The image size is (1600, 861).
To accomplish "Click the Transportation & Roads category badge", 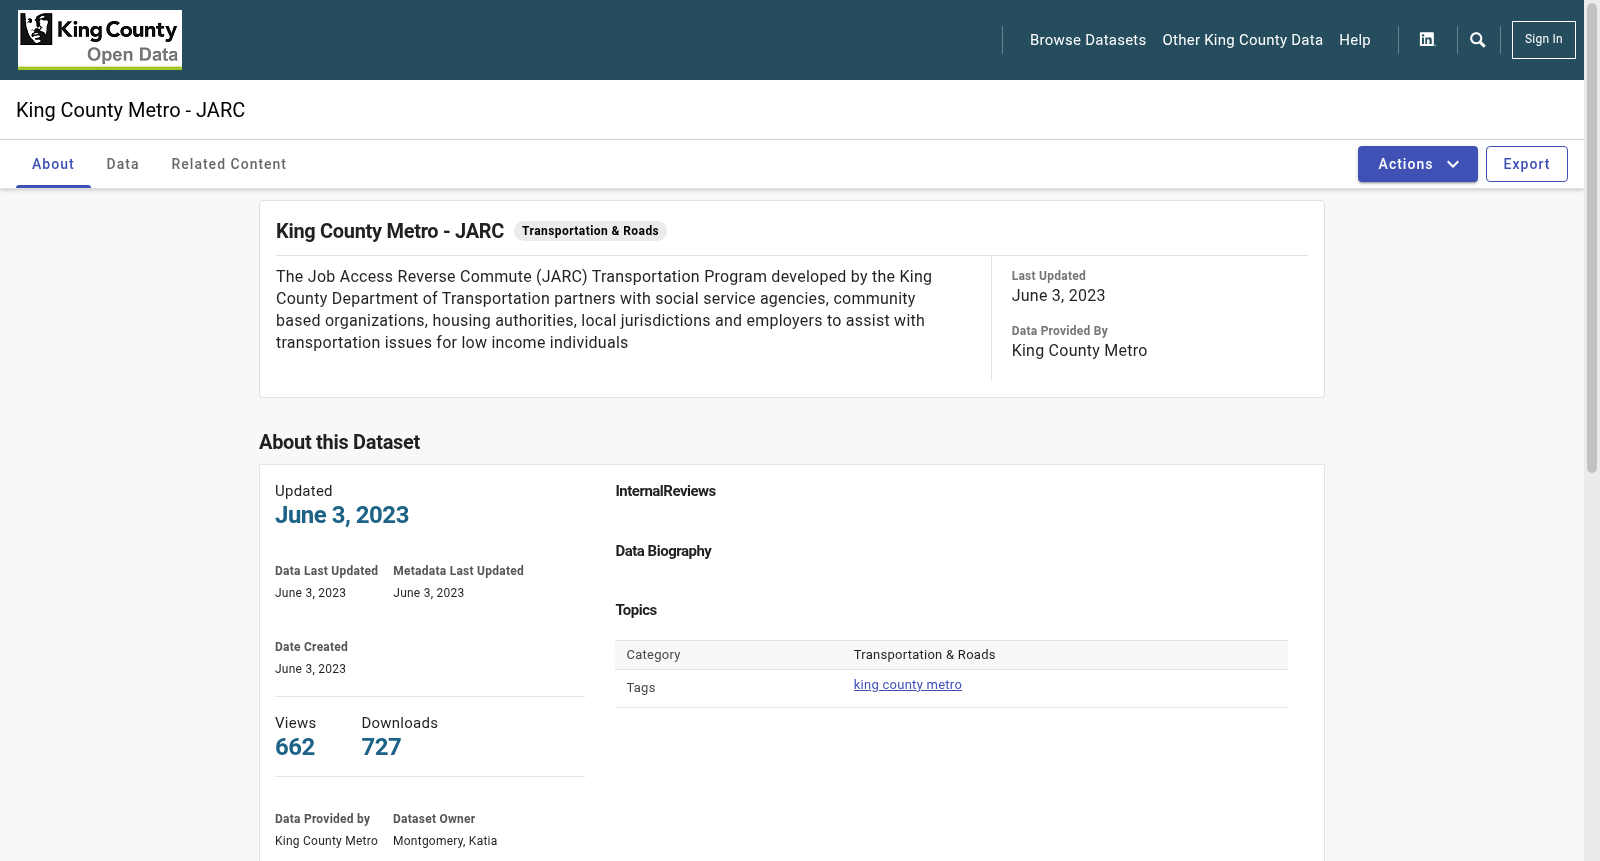I will coord(590,231).
